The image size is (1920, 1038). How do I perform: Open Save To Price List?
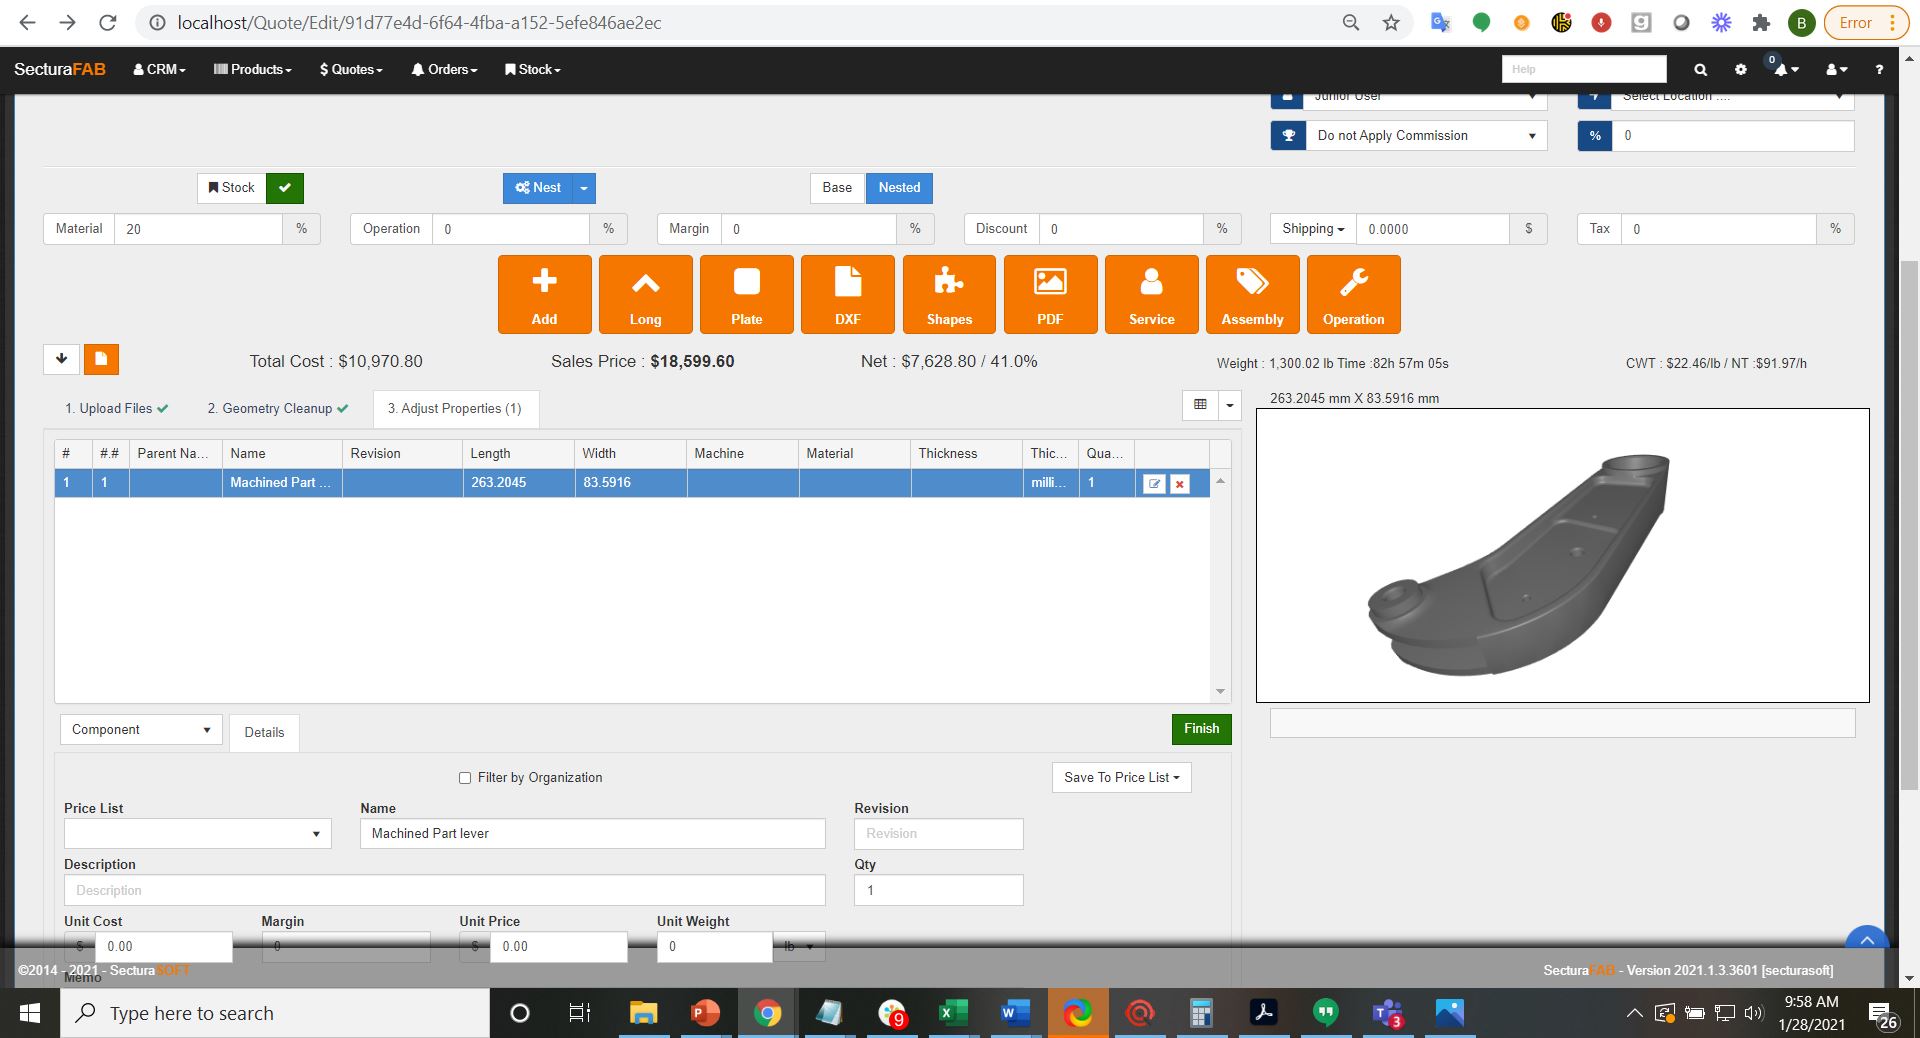point(1120,777)
